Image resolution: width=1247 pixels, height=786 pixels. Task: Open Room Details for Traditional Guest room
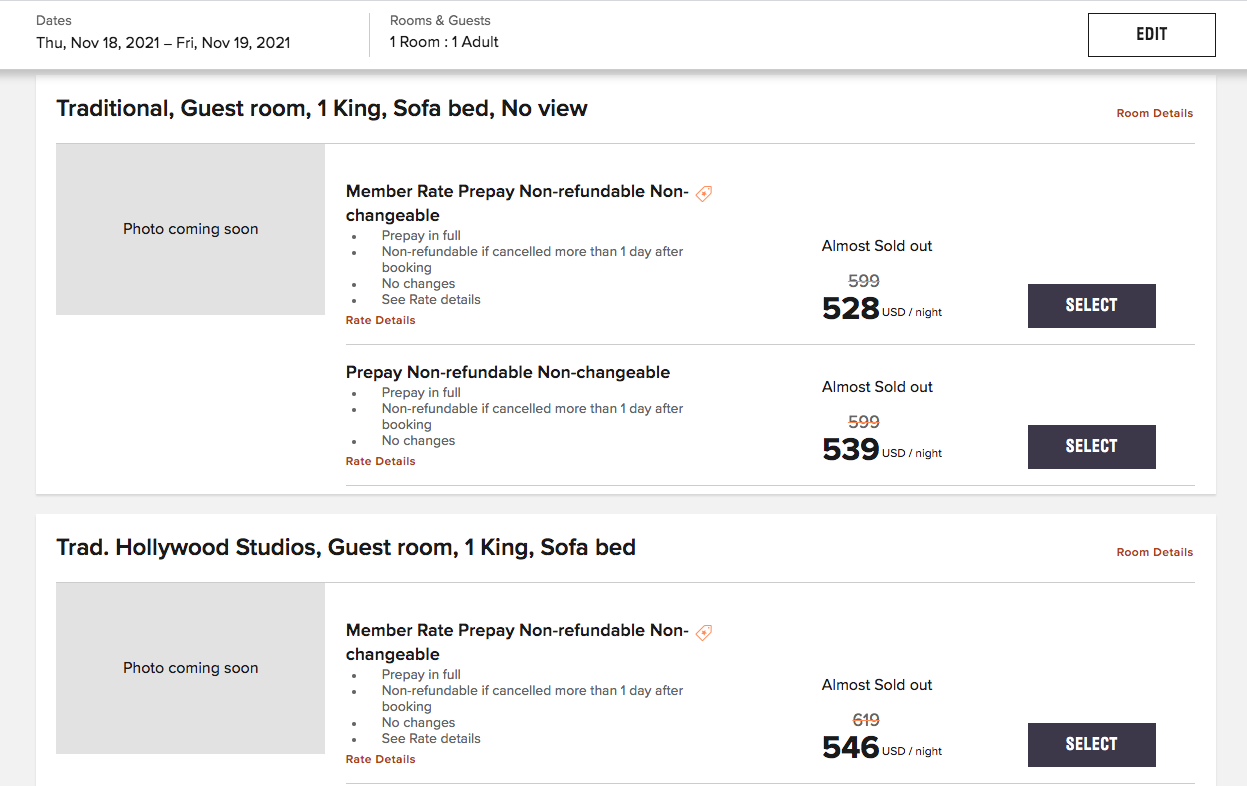coord(1154,114)
